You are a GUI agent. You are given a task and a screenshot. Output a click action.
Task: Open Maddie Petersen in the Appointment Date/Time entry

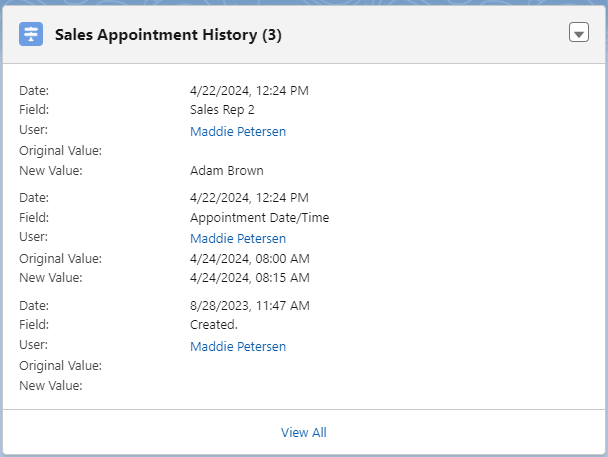(238, 238)
